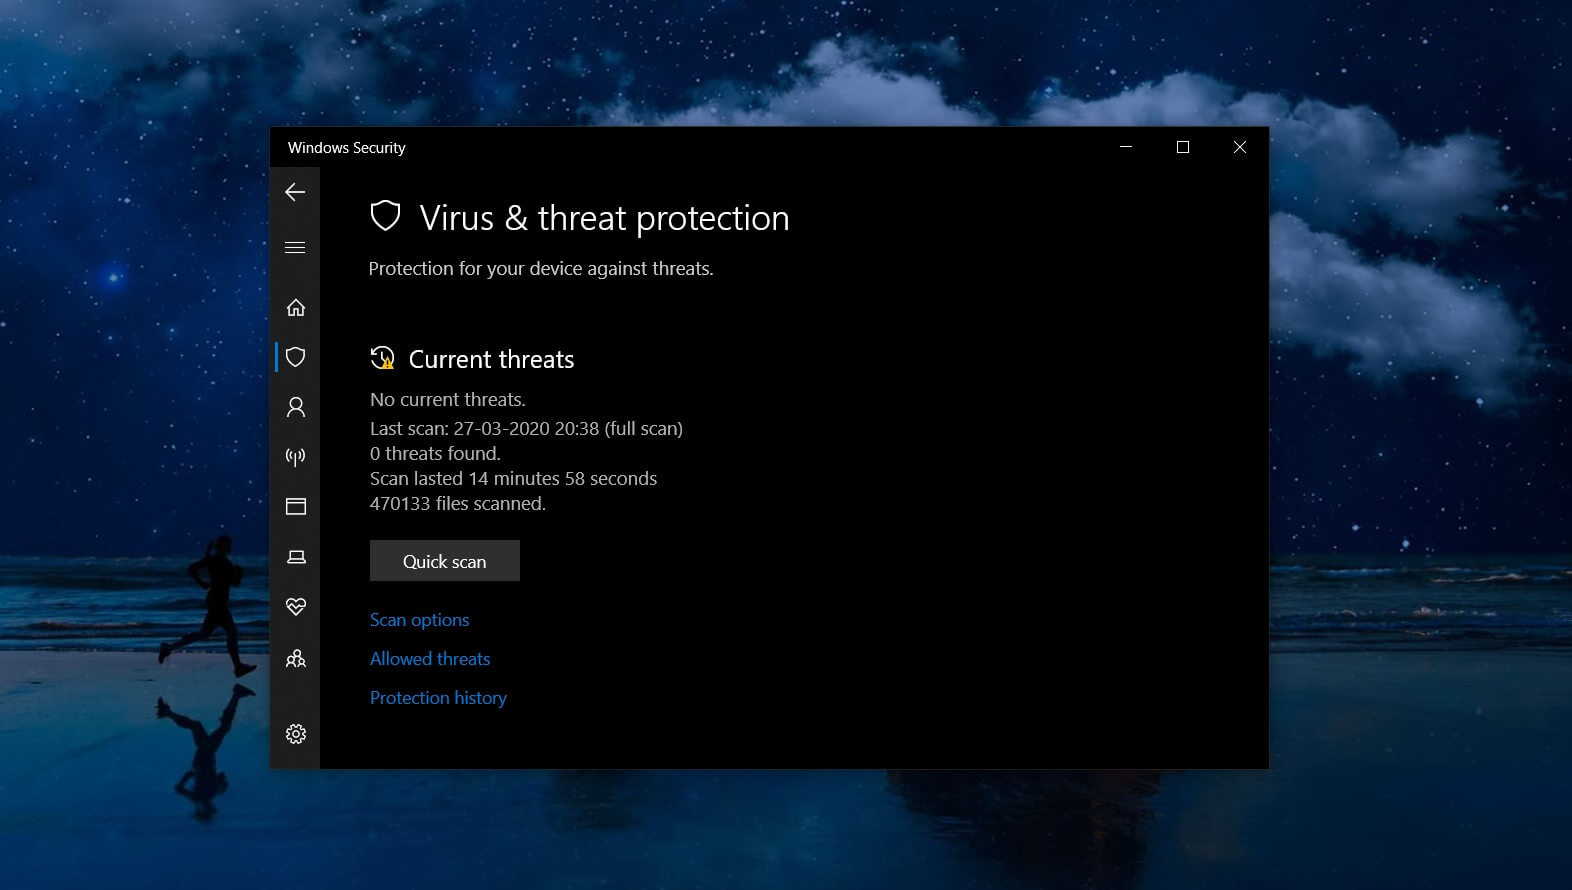Viewport: 1572px width, 890px height.
Task: Open Family options people icon
Action: point(296,658)
